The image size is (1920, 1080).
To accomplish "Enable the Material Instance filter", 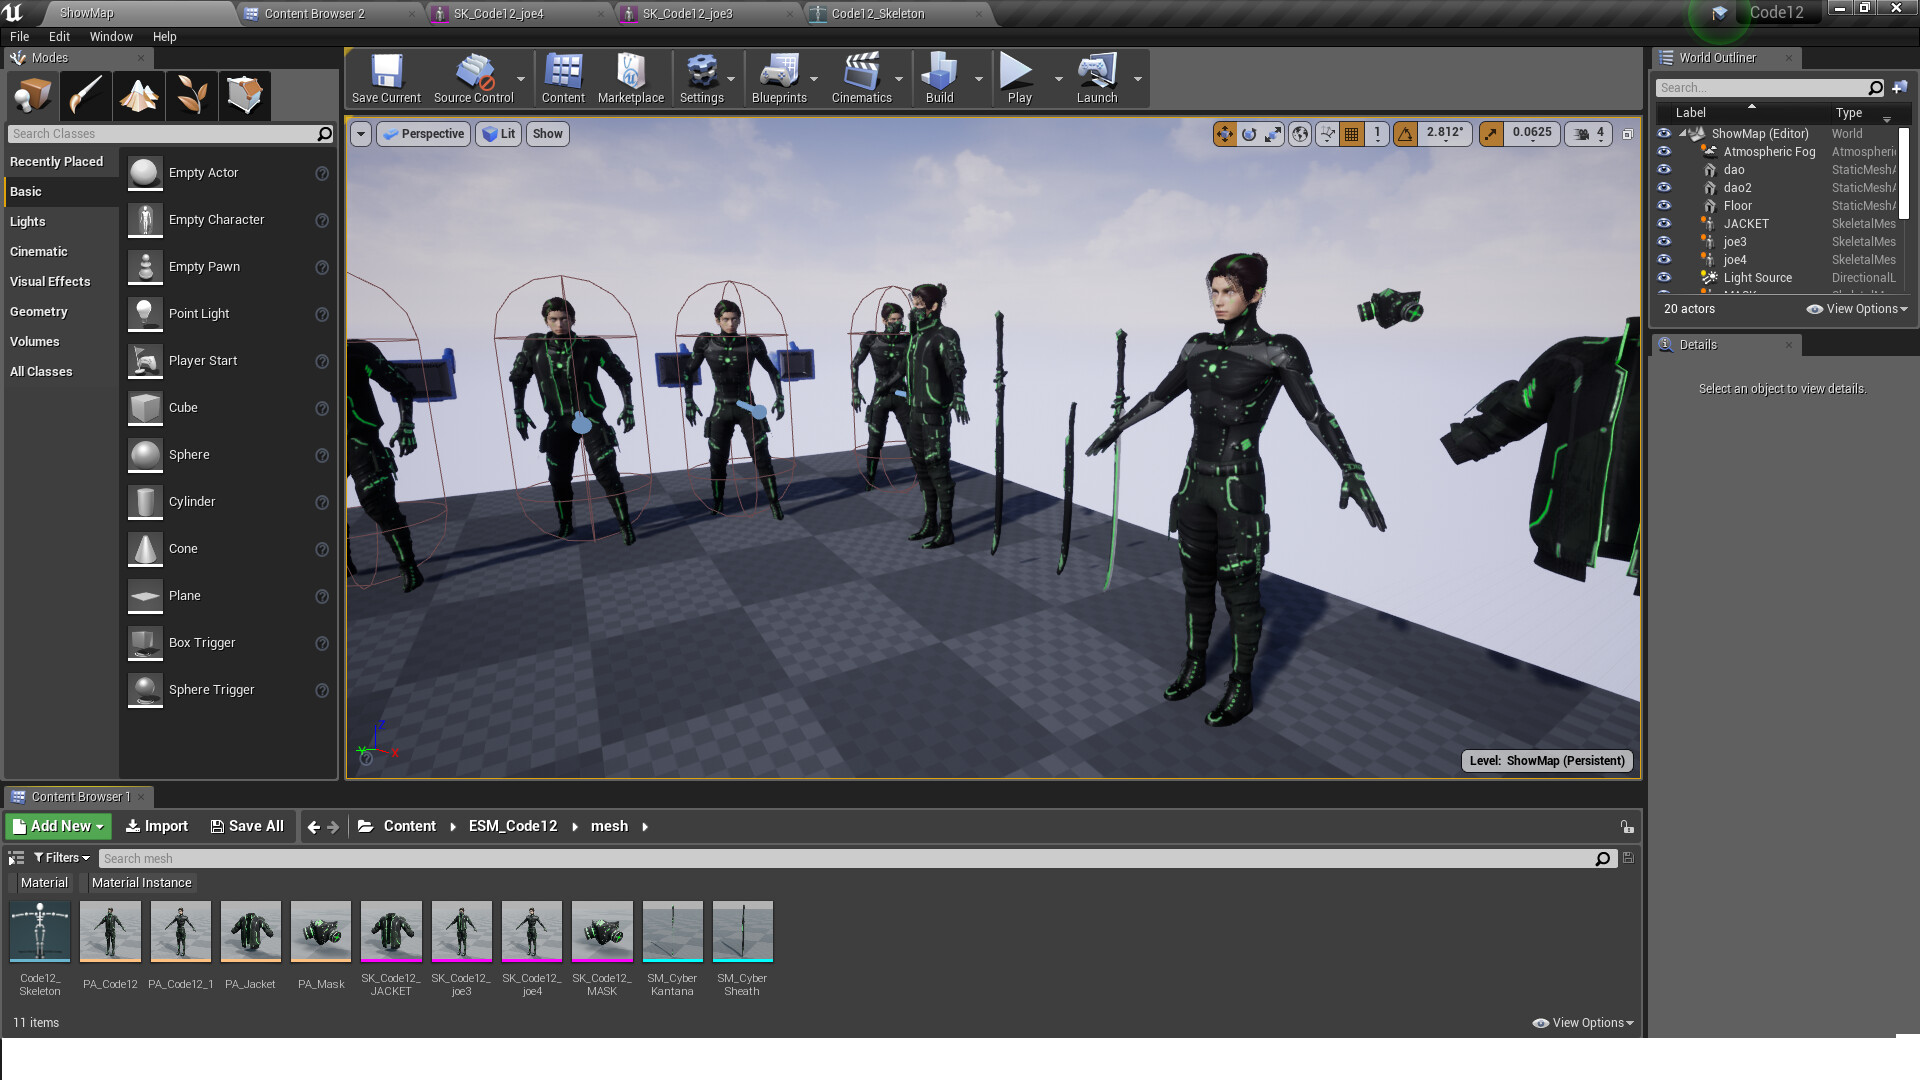I will coord(140,882).
